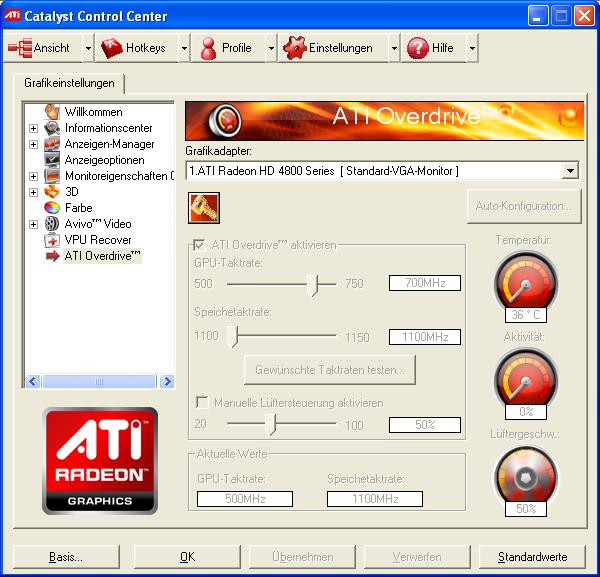Open the Grafikadapter combo box

[382, 171]
